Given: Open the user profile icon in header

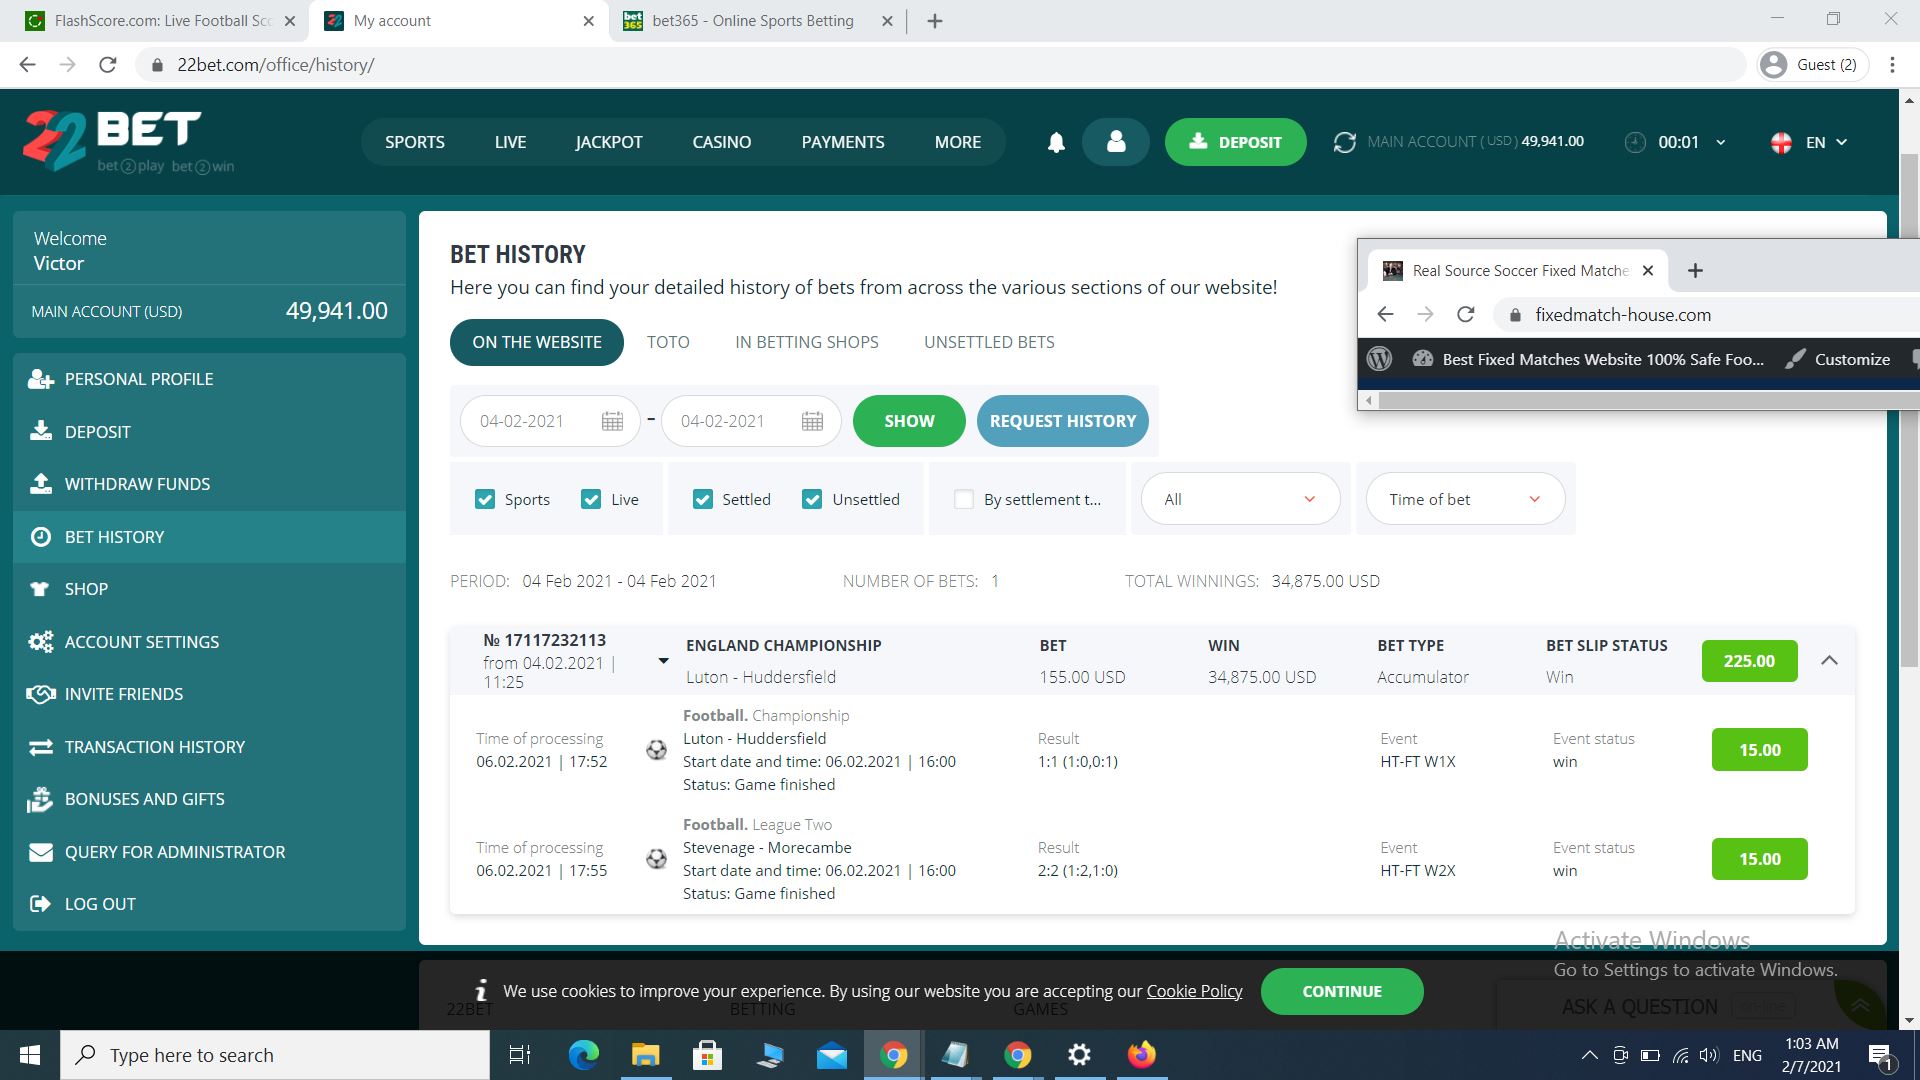Looking at the screenshot, I should pos(1116,142).
